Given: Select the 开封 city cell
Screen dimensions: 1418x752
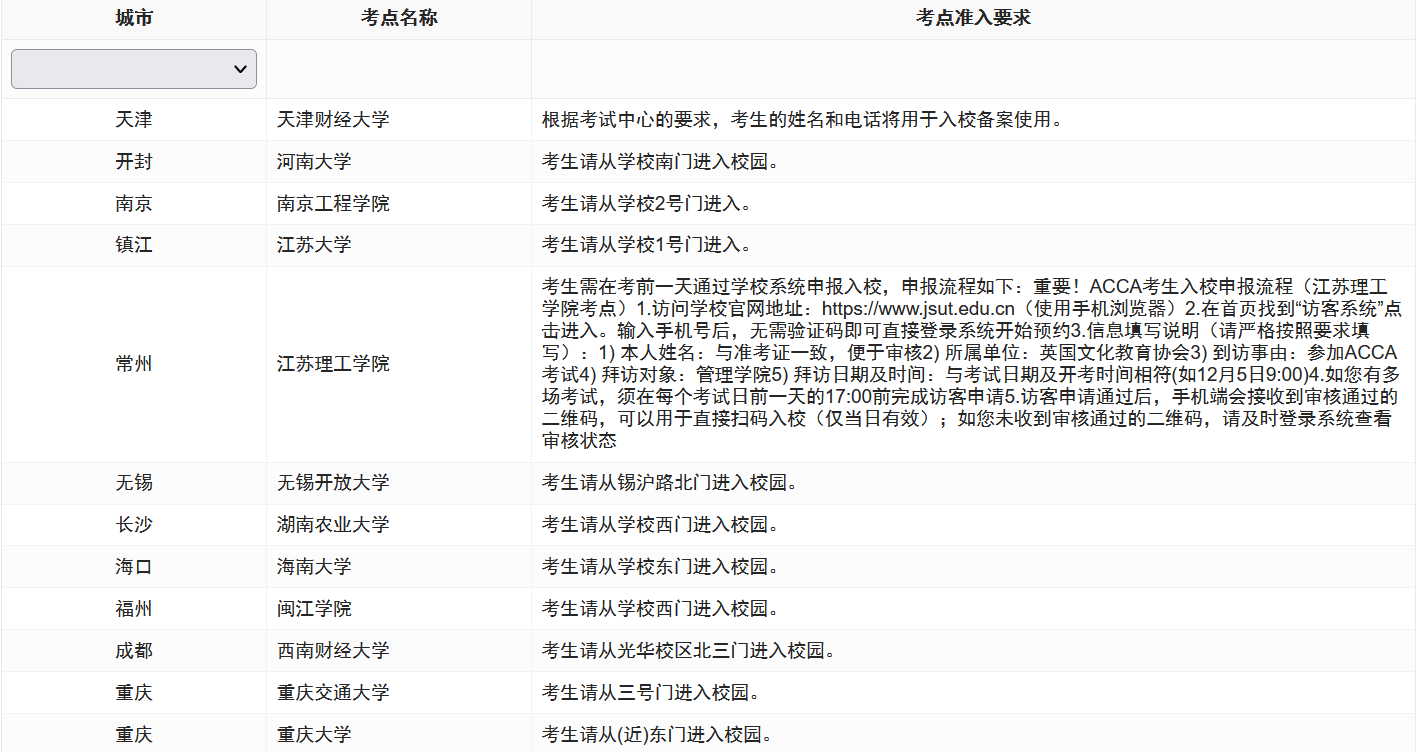Looking at the screenshot, I should click(x=134, y=162).
